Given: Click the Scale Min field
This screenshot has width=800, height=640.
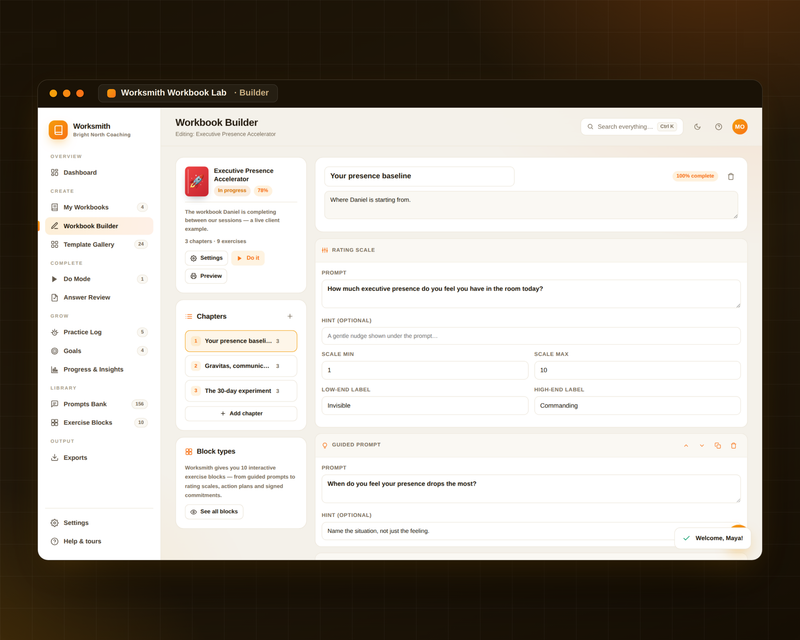Looking at the screenshot, I should [x=424, y=371].
